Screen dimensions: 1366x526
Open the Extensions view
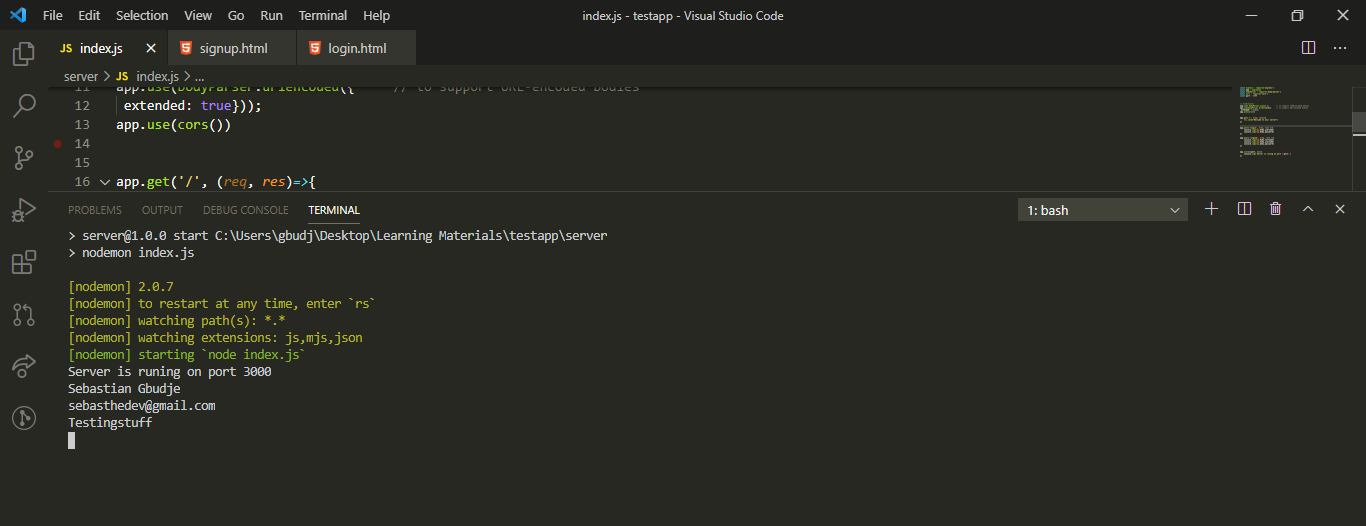click(x=23, y=262)
